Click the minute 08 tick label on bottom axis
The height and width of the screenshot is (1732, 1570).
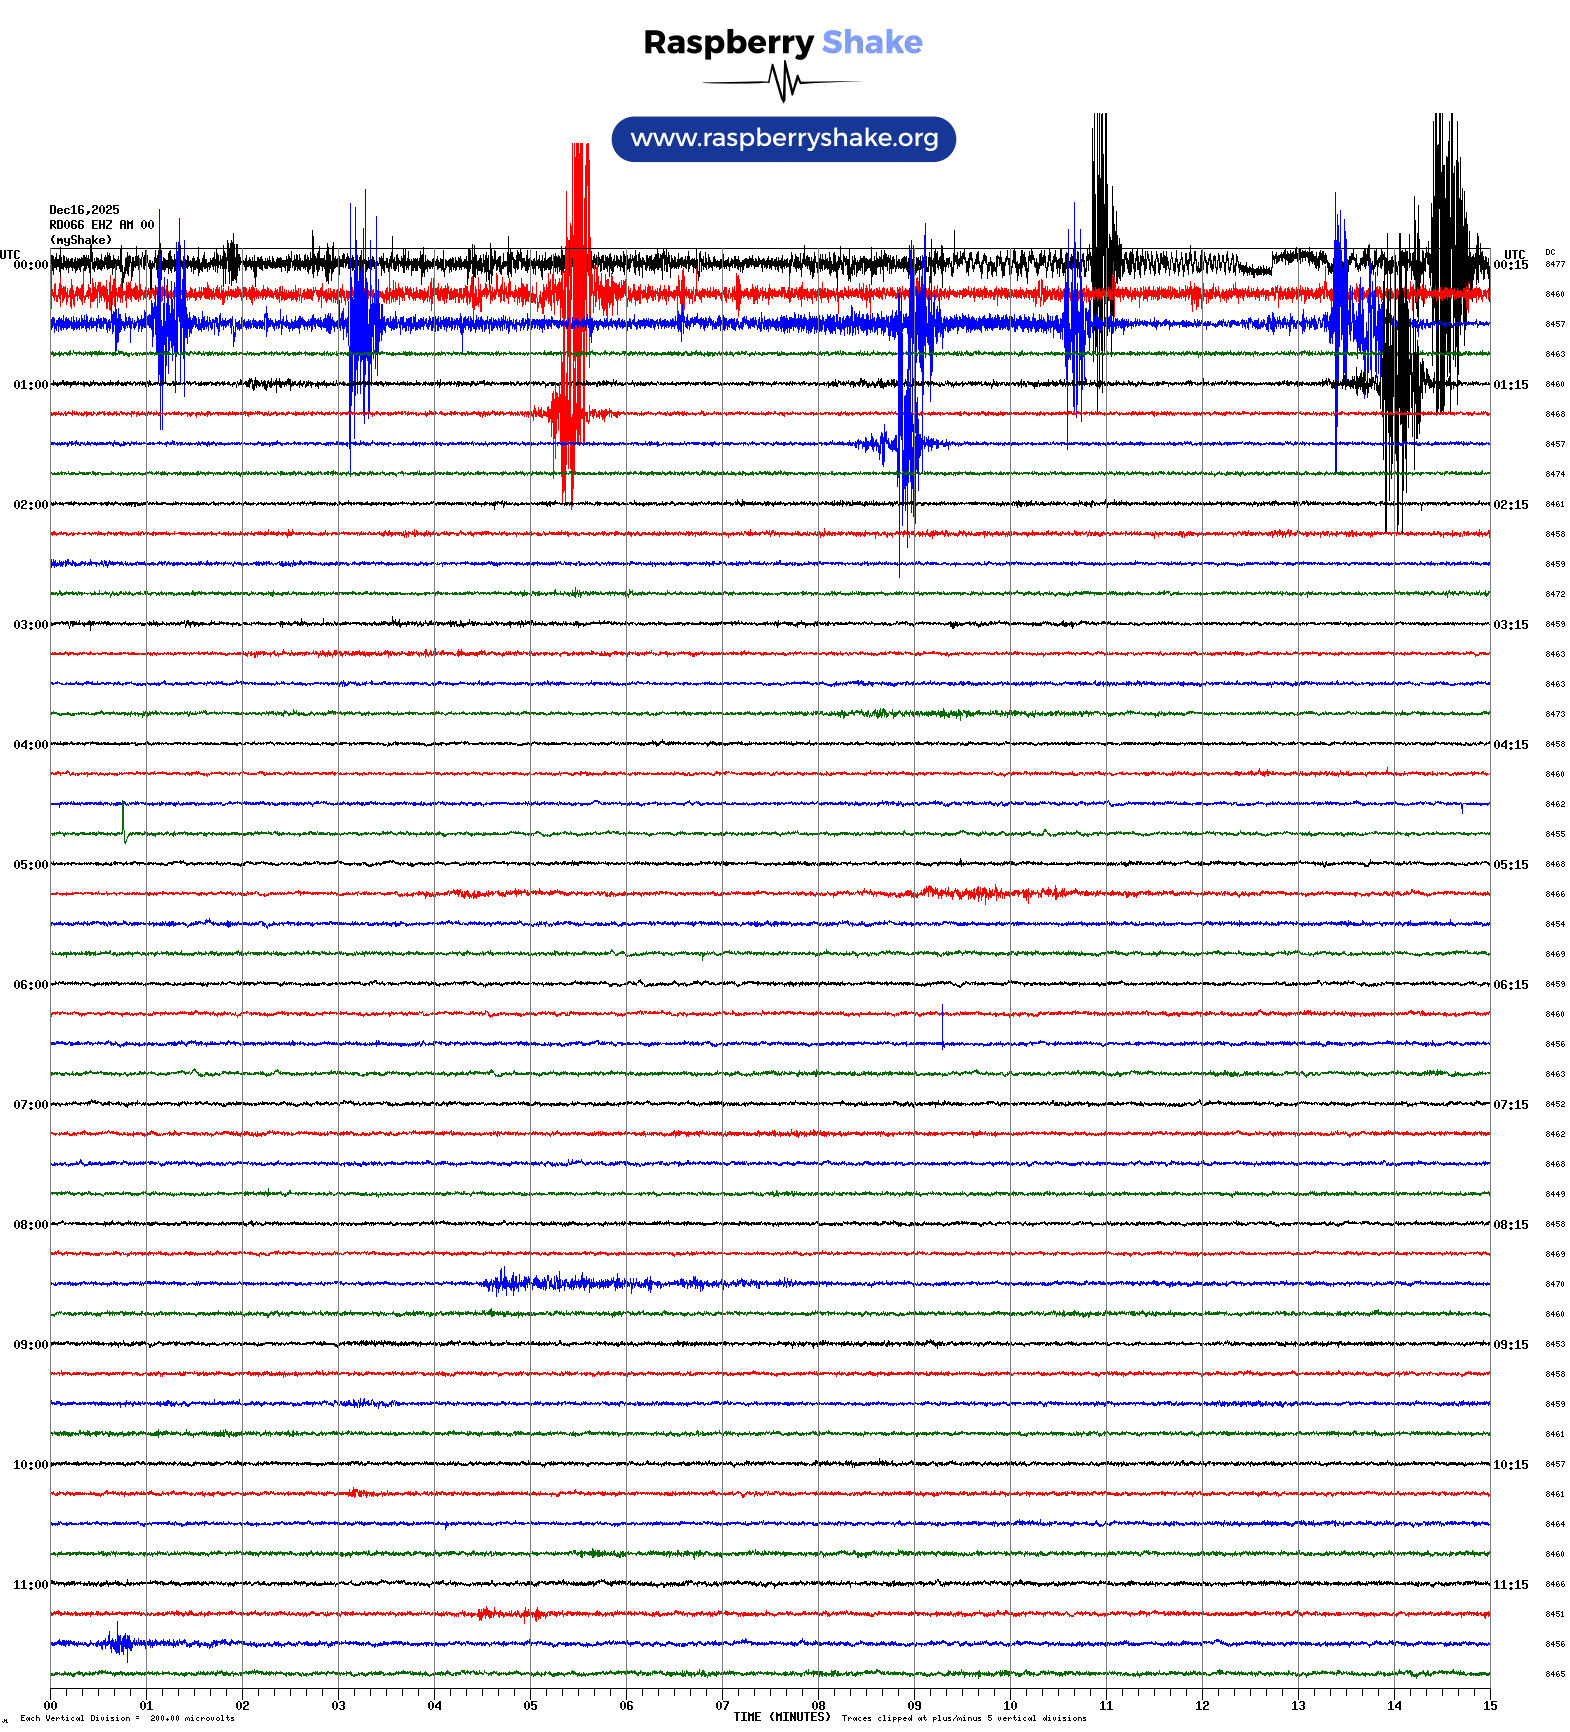(818, 1706)
